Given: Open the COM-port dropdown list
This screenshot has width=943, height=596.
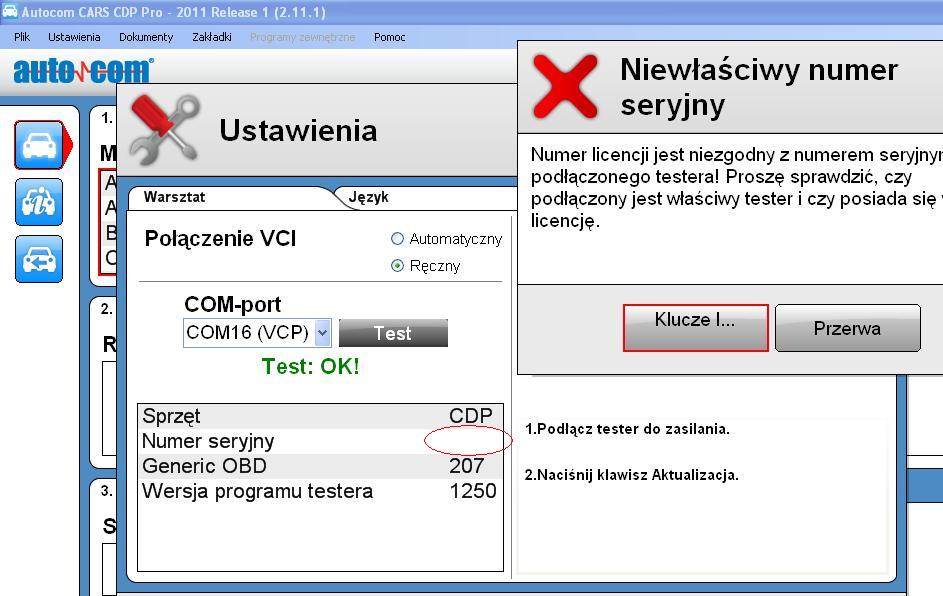Looking at the screenshot, I should tap(322, 333).
